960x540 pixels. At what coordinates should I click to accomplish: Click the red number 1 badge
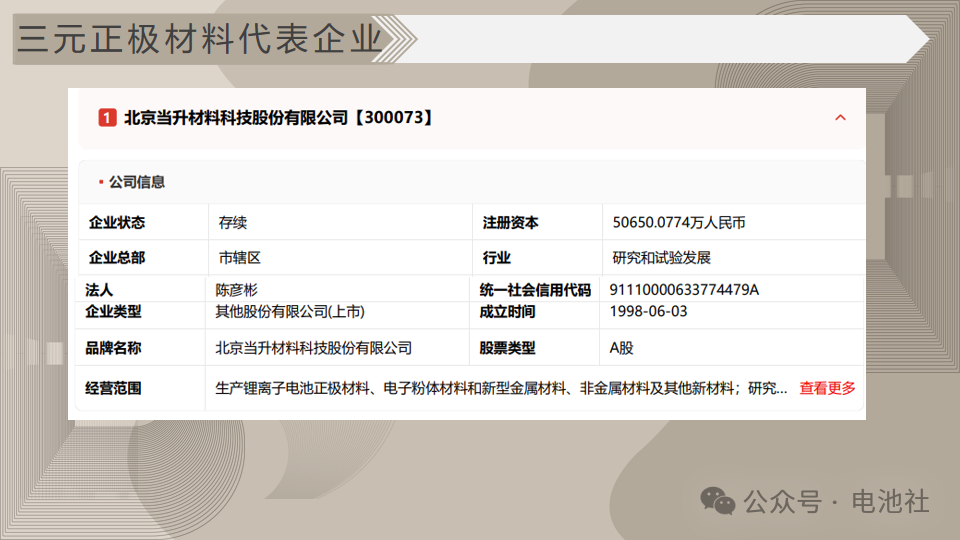point(107,118)
